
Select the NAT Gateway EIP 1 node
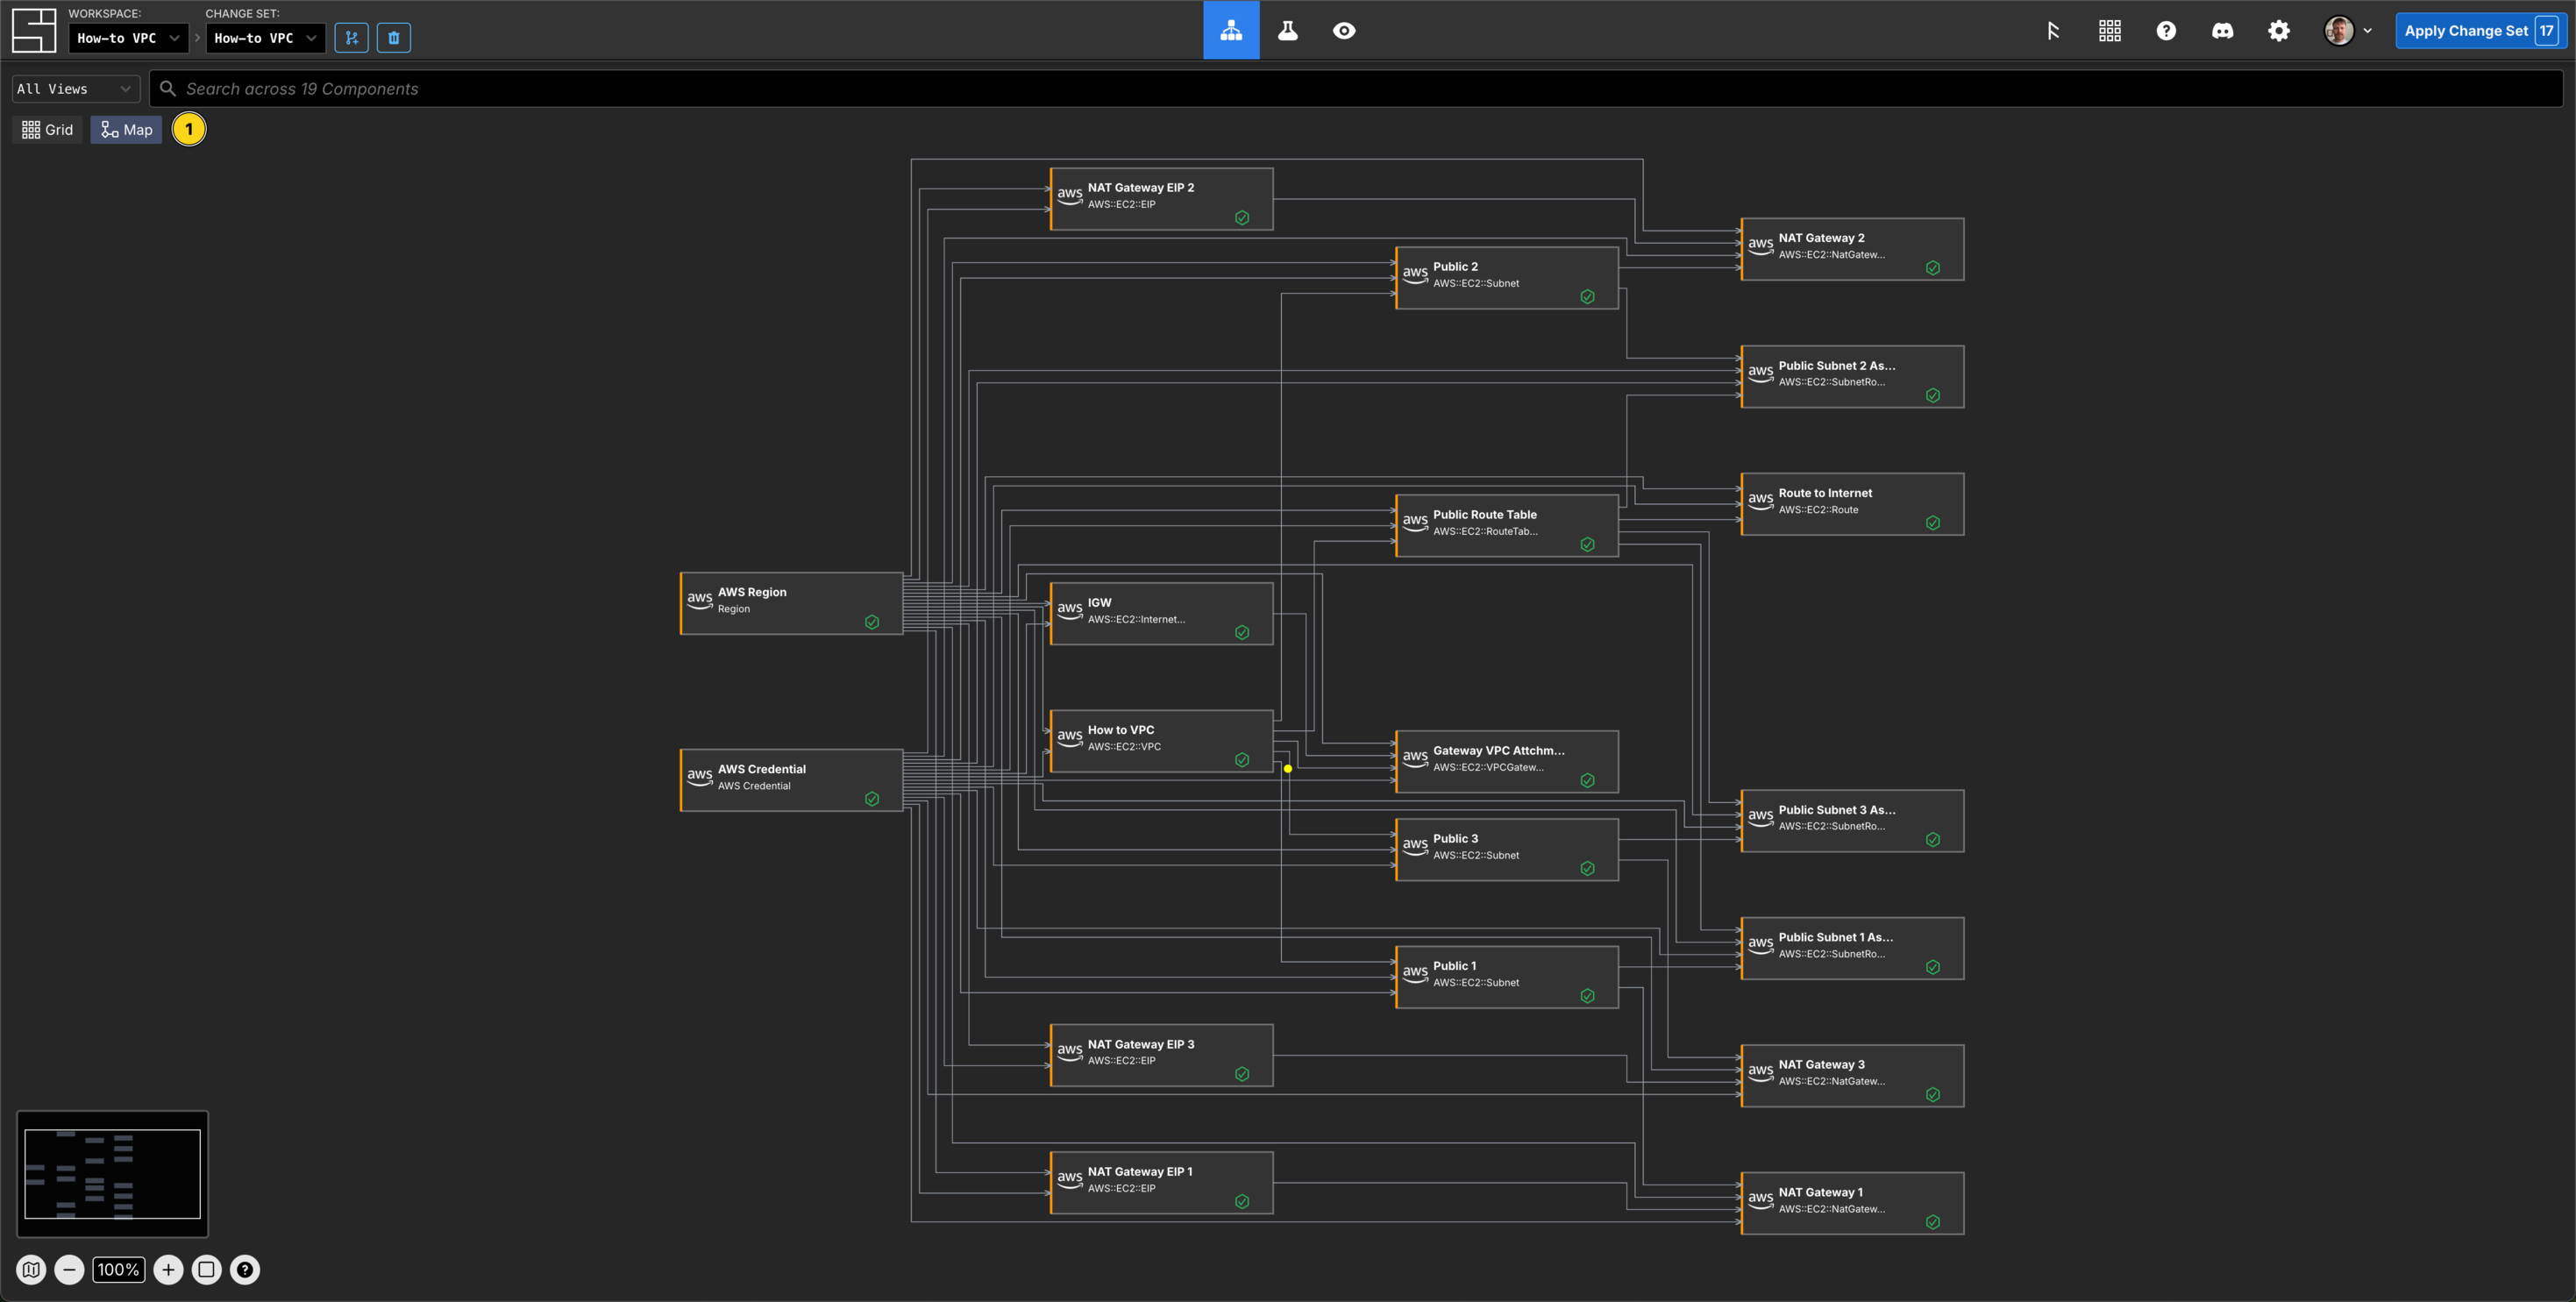coord(1162,1183)
